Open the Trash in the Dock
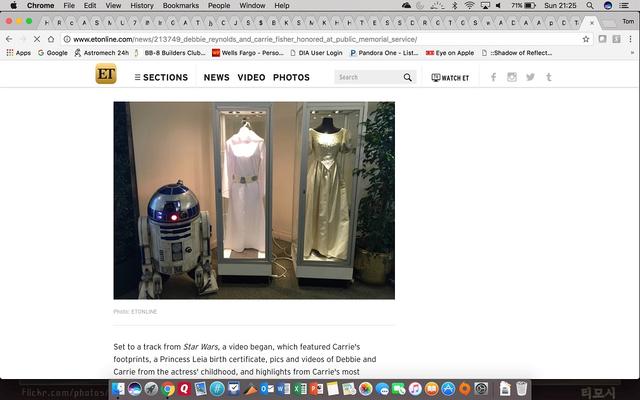Screen dimensions: 640x400 tap(521, 389)
